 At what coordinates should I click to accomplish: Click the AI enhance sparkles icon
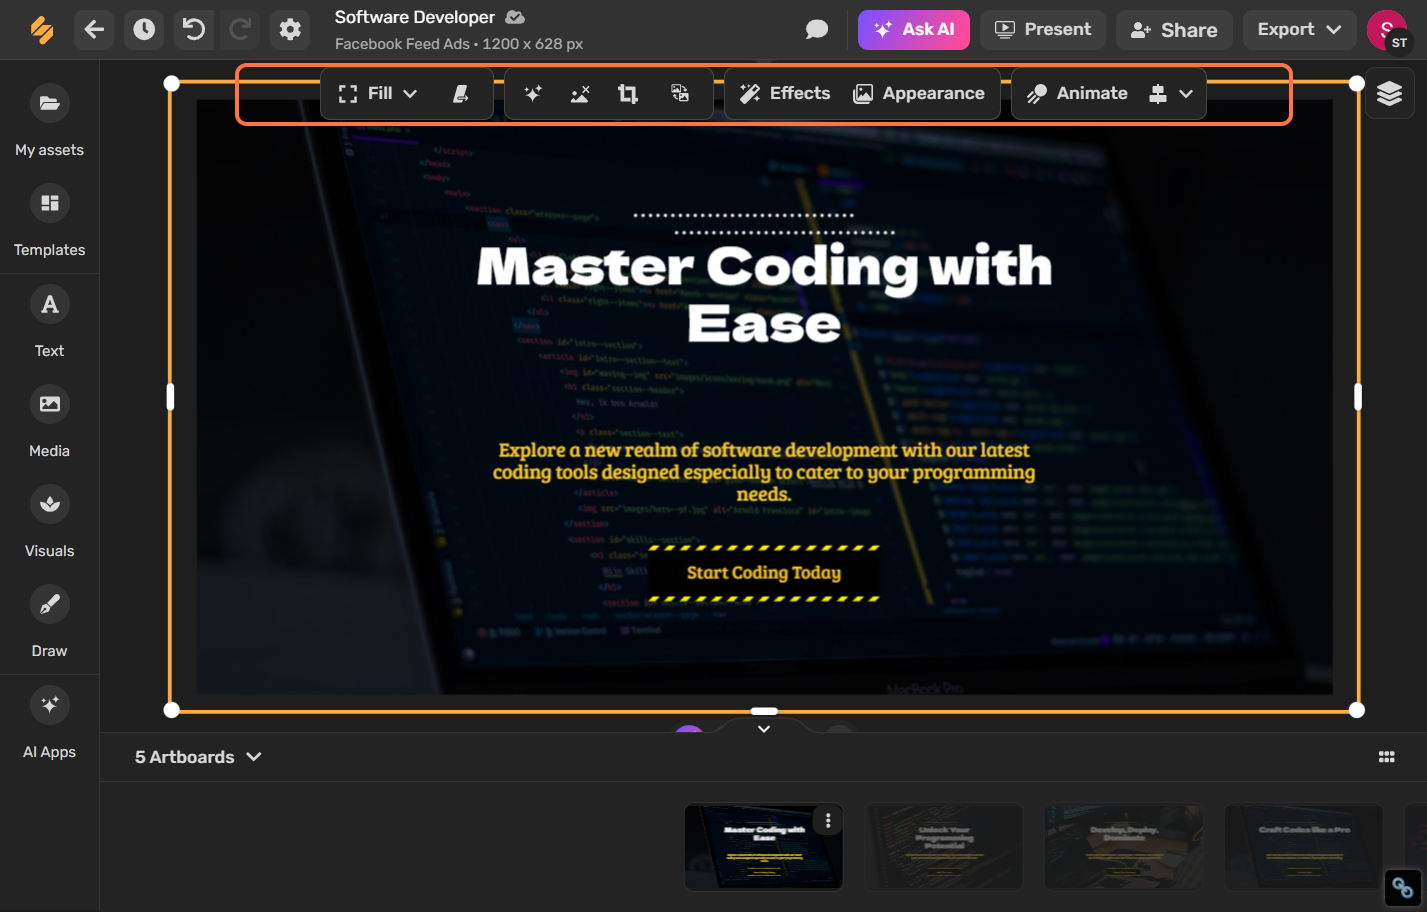(532, 93)
